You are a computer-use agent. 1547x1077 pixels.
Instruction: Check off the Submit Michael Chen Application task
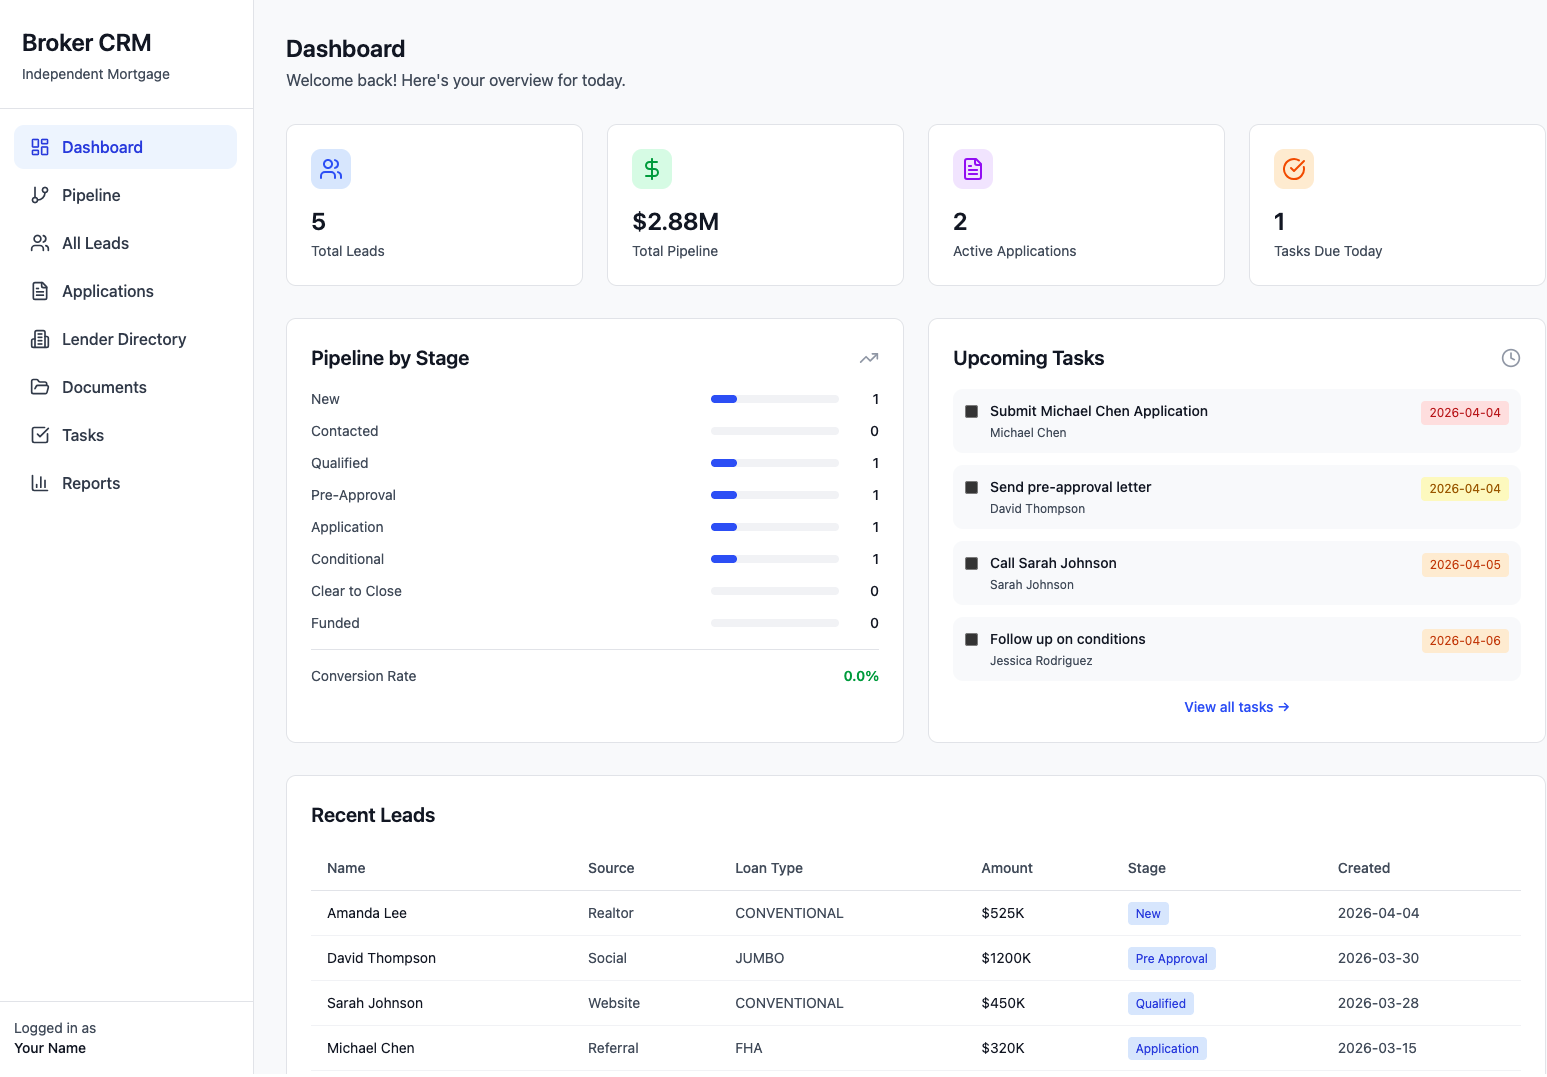pyautogui.click(x=970, y=411)
